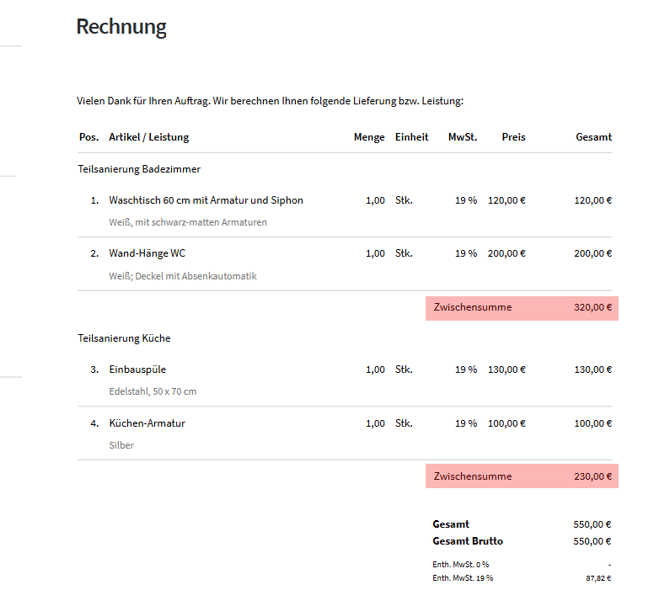The width and height of the screenshot is (670, 606).
Task: Click the Waschtisch 60 cm item name
Action: point(206,200)
